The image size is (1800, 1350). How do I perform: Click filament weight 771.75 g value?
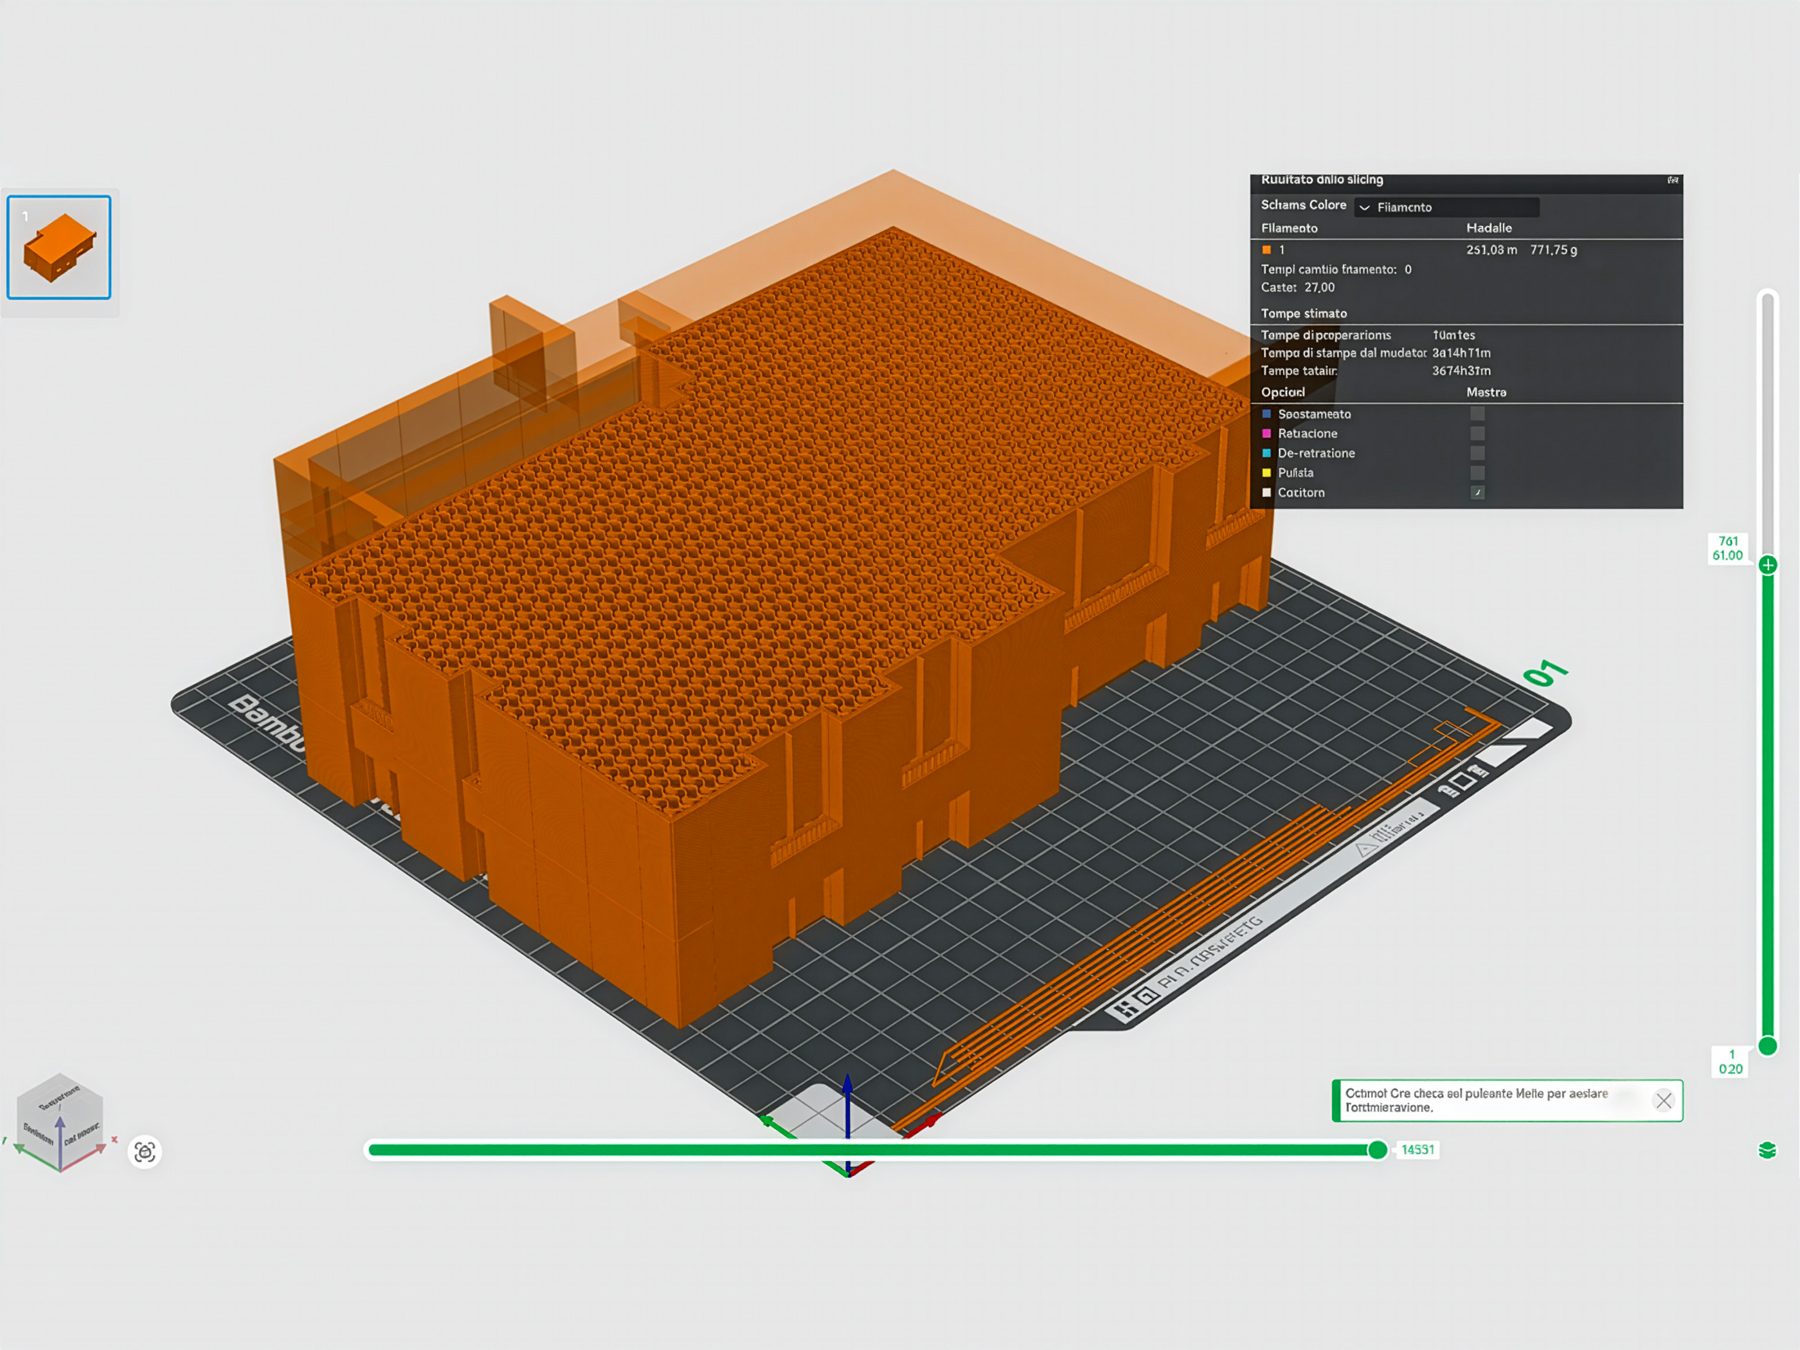pyautogui.click(x=1553, y=250)
